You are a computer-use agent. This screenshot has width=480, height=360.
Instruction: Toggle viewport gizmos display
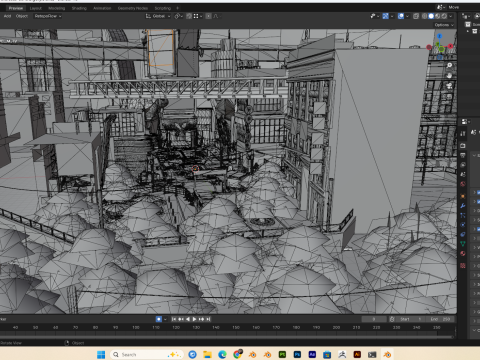coord(385,16)
